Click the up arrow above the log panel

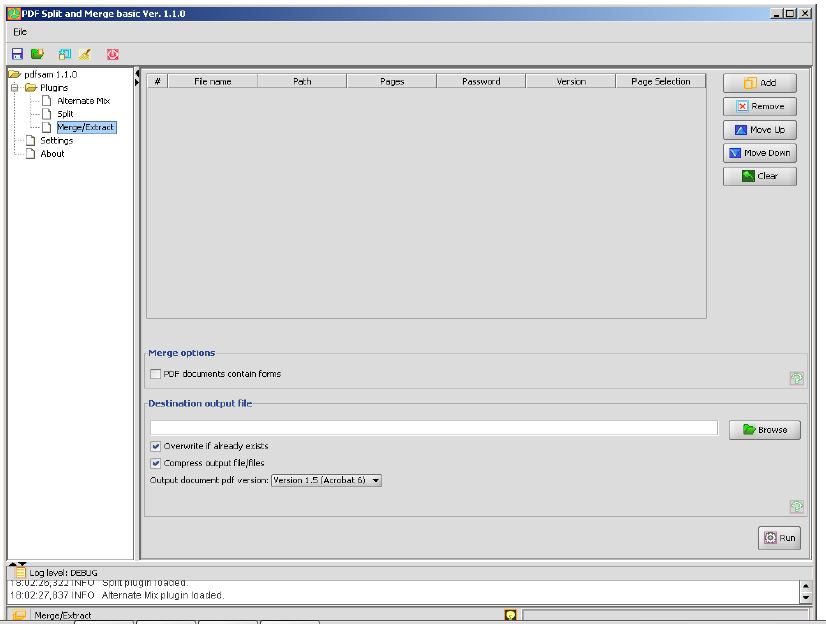[x=13, y=564]
